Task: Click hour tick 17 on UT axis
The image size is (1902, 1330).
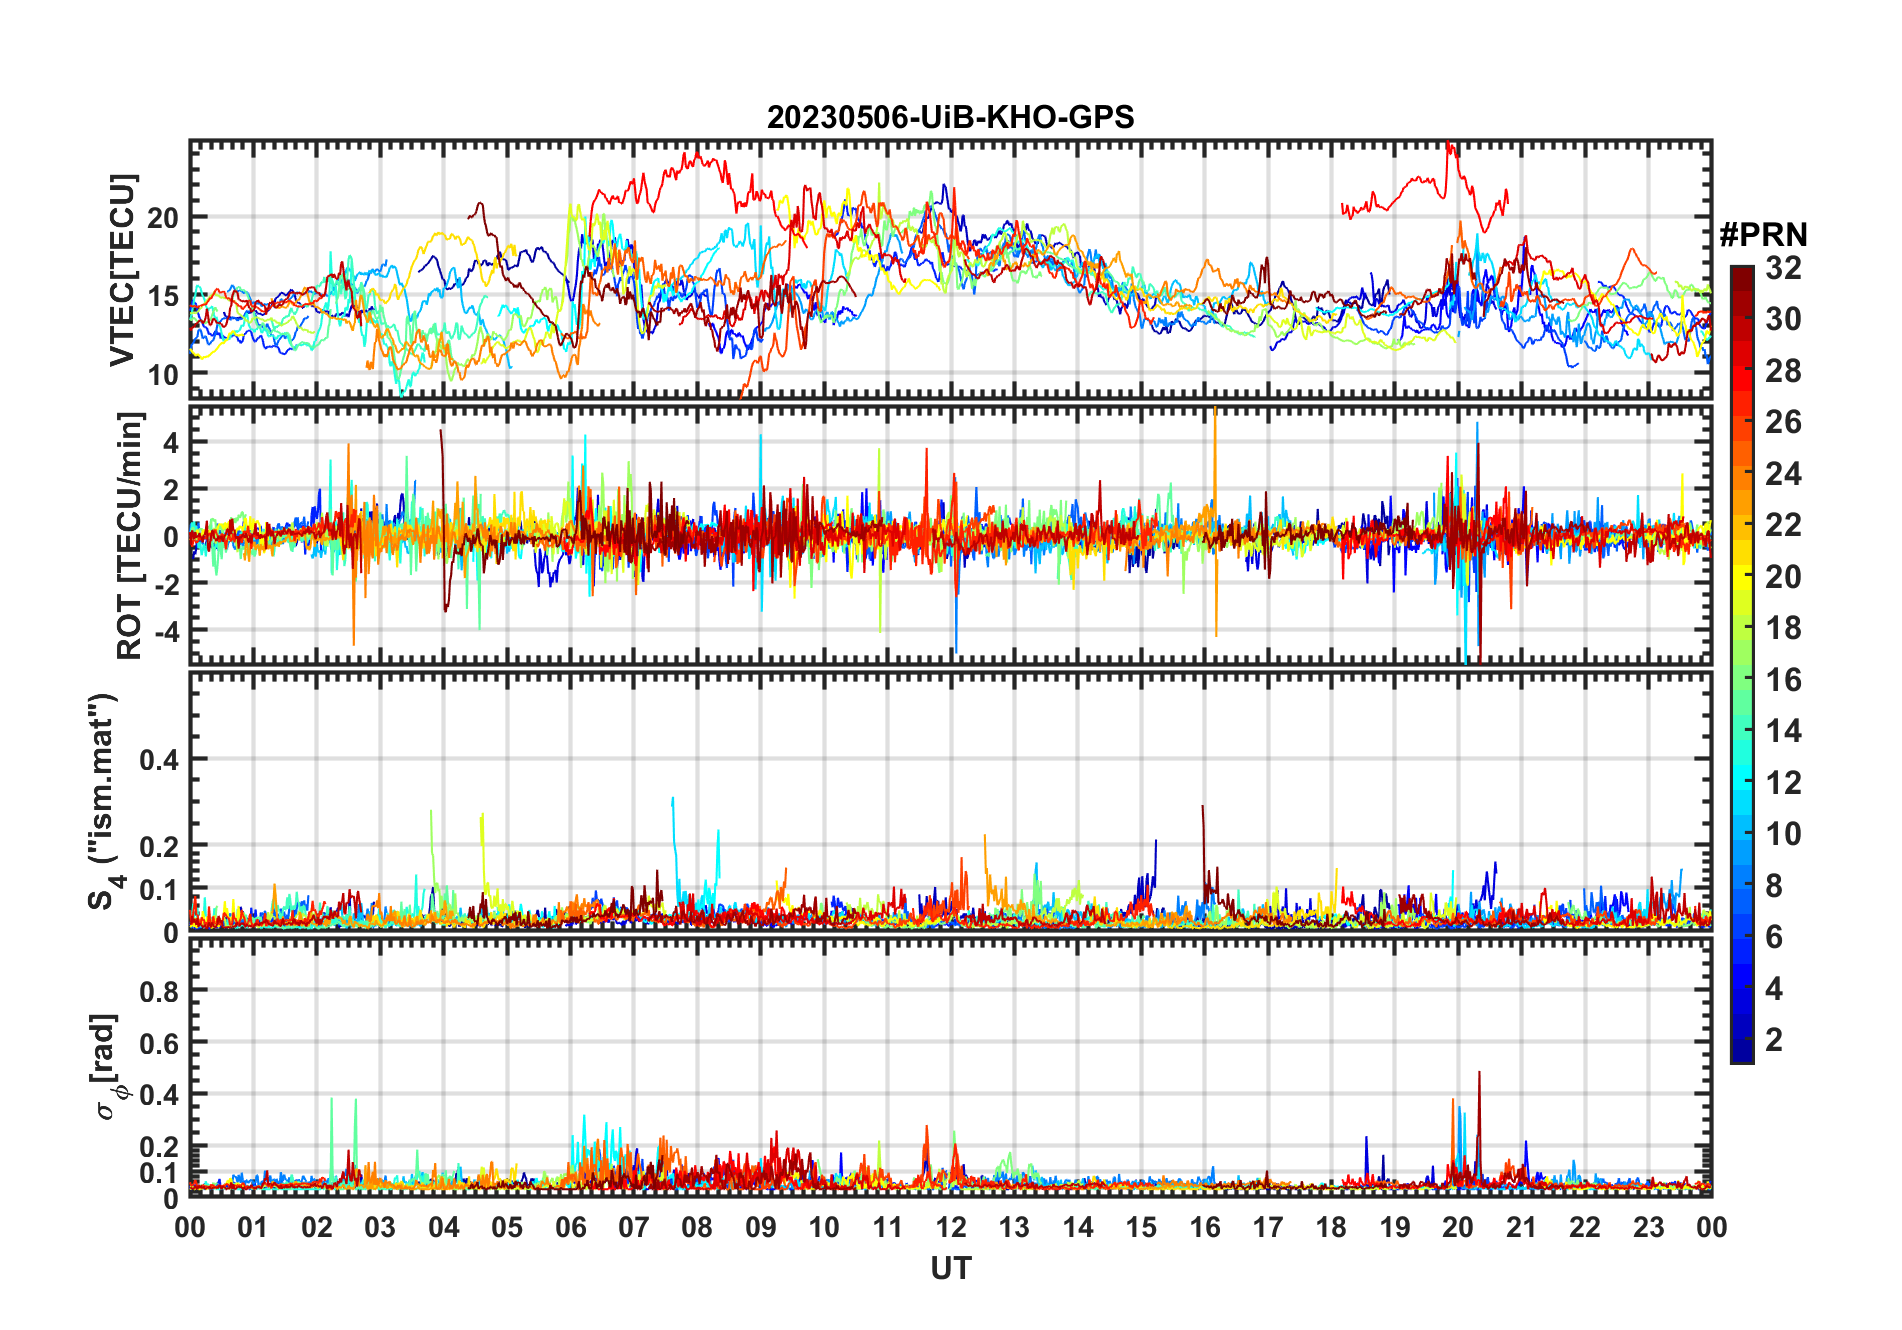Action: pyautogui.click(x=1268, y=1227)
